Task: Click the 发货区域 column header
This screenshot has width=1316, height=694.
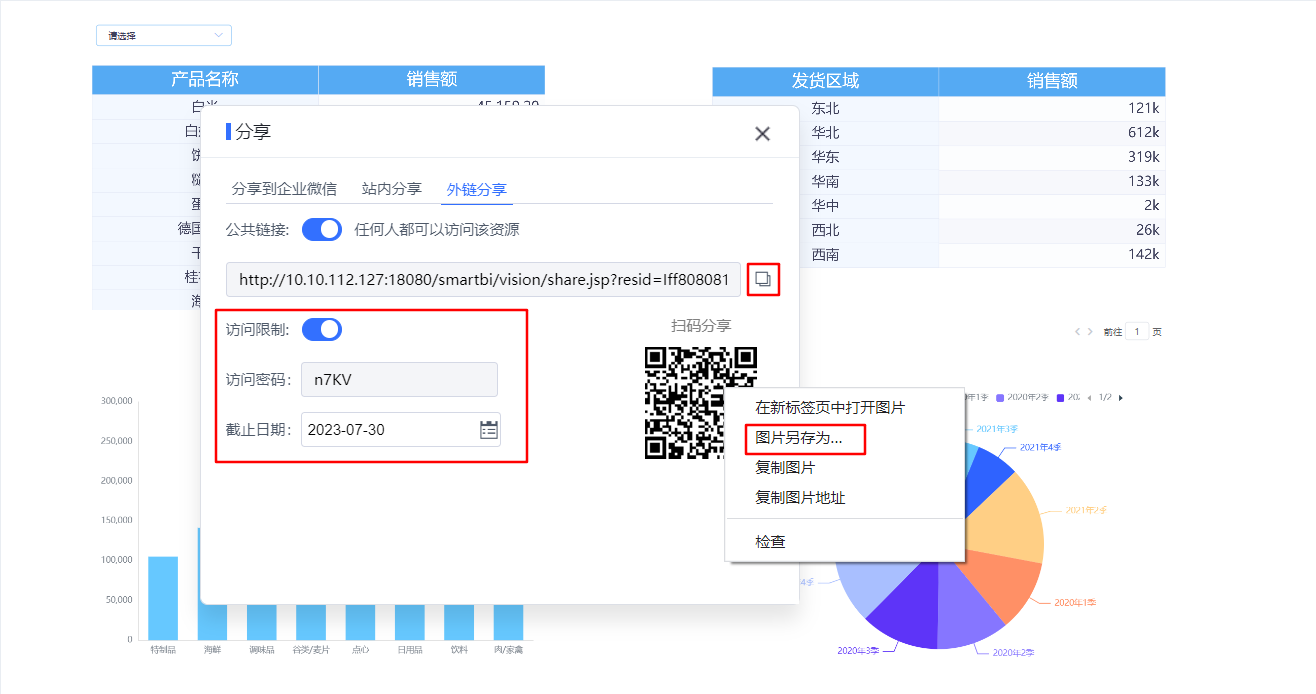Action: tap(826, 82)
